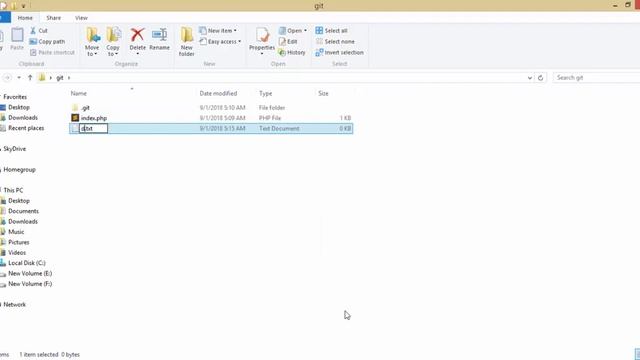Refresh the current folder view
This screenshot has height=360, width=640.
[540, 78]
